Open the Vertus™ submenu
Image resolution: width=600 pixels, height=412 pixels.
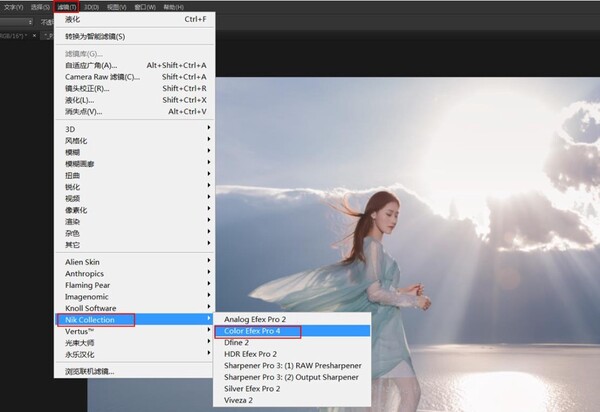(135, 331)
